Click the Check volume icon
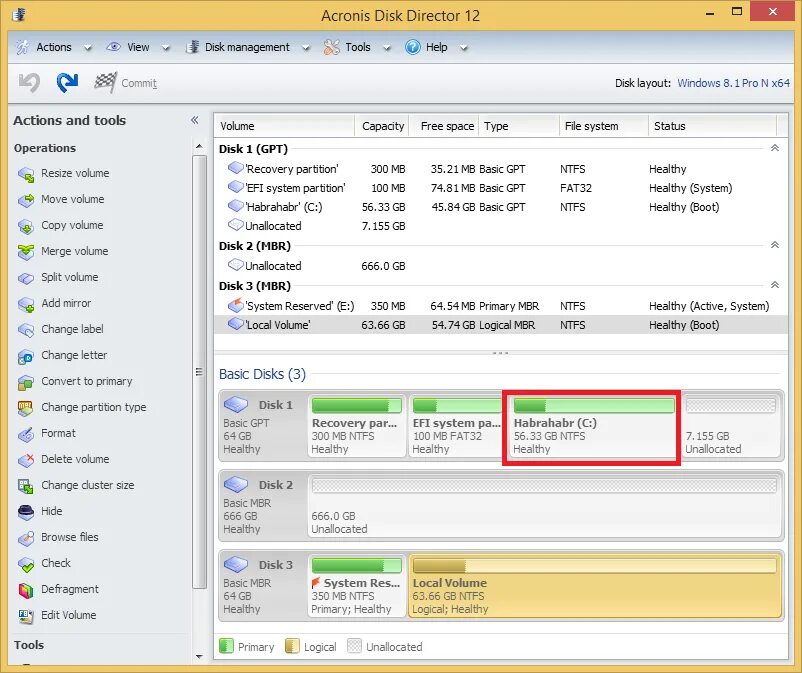The width and height of the screenshot is (802, 673). [26, 564]
